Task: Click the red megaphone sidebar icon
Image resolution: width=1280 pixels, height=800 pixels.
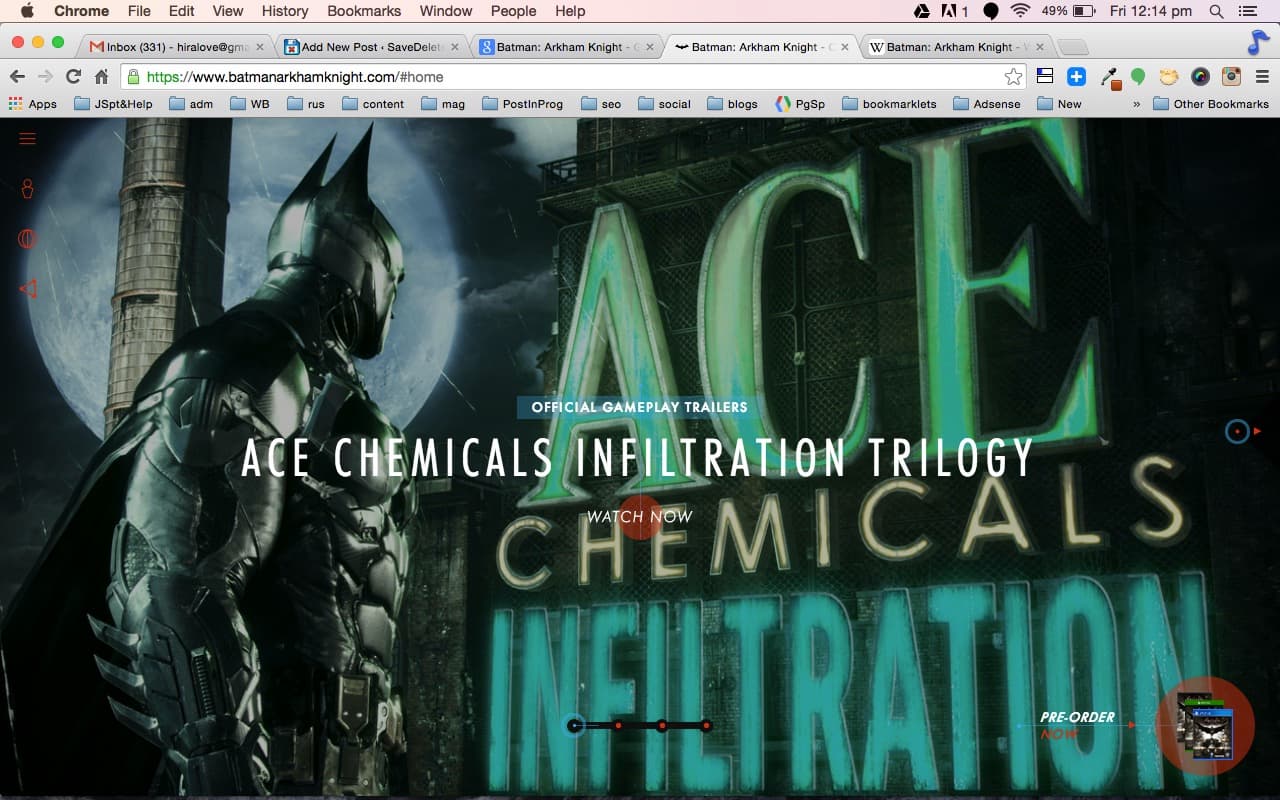Action: (28, 289)
